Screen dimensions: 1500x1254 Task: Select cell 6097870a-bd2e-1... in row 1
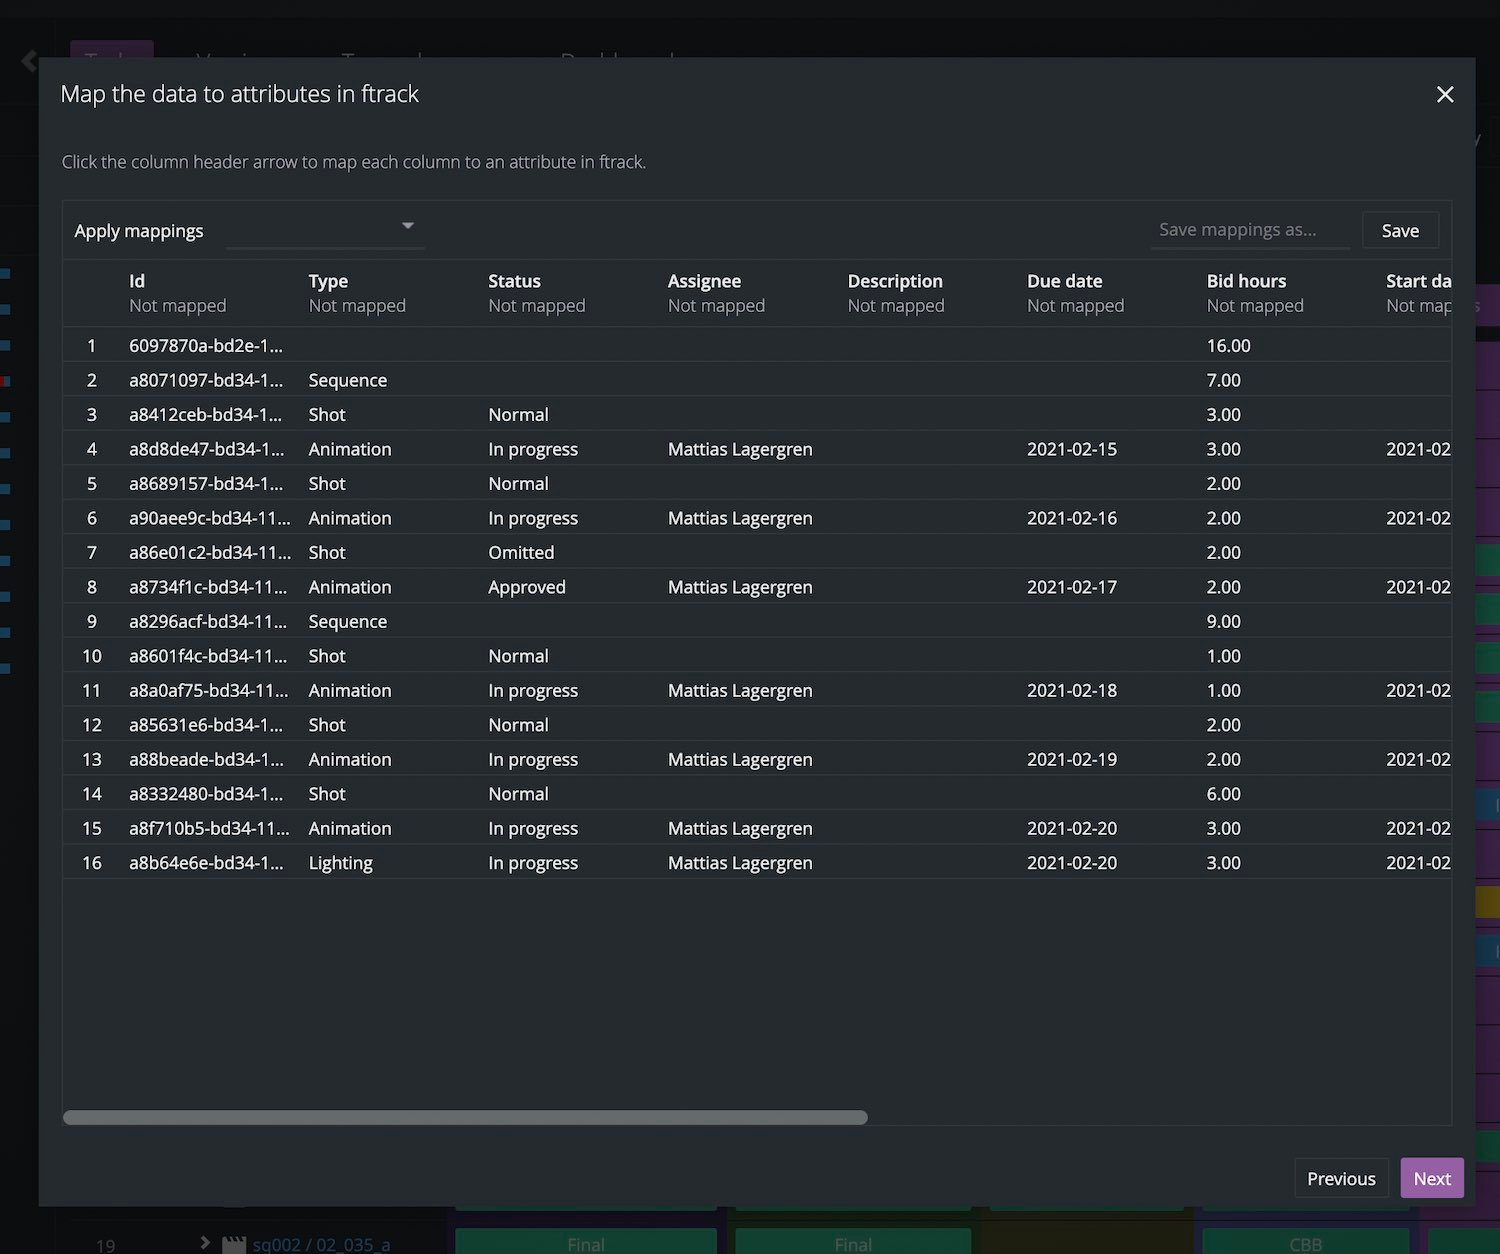tap(206, 345)
